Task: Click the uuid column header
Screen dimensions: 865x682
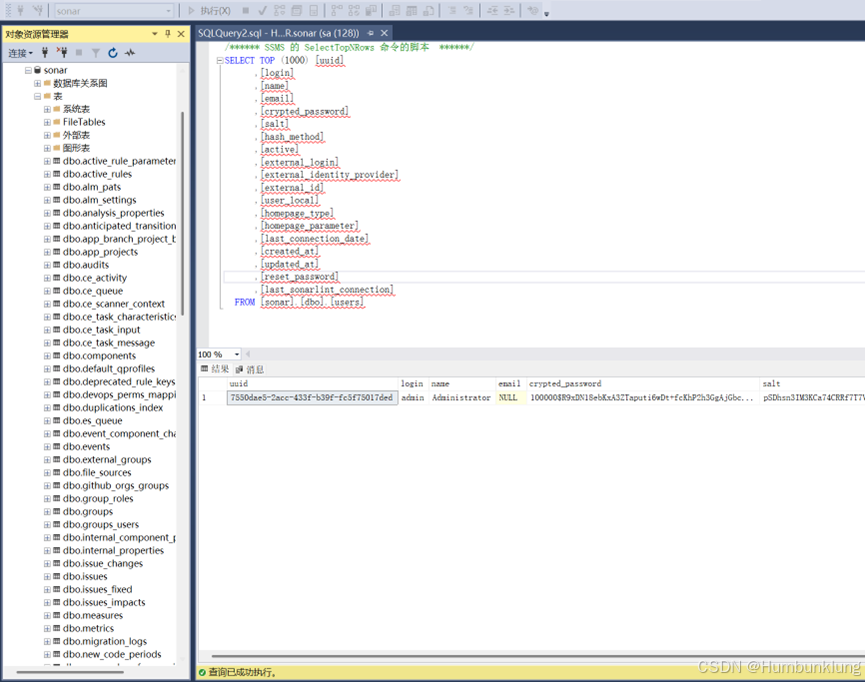Action: click(313, 383)
